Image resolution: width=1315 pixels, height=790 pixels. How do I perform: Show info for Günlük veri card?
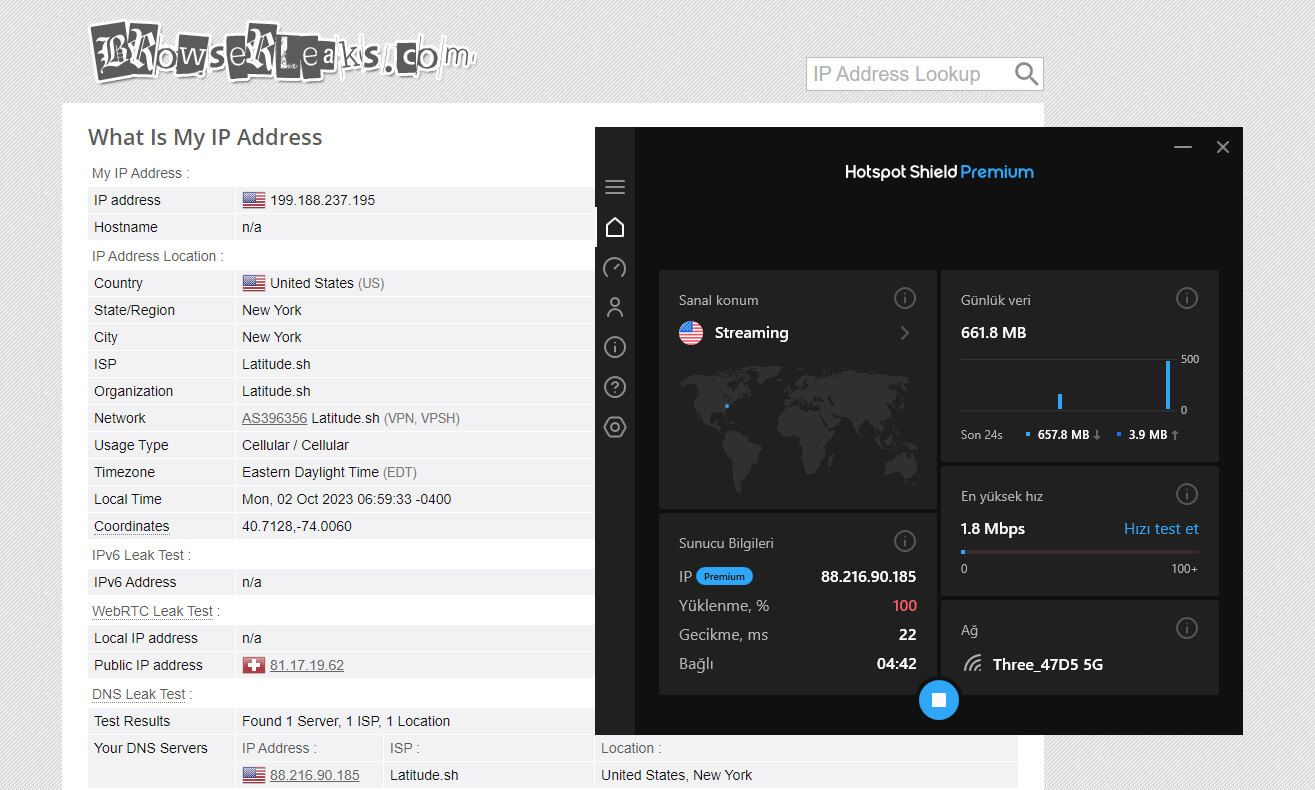click(1187, 298)
